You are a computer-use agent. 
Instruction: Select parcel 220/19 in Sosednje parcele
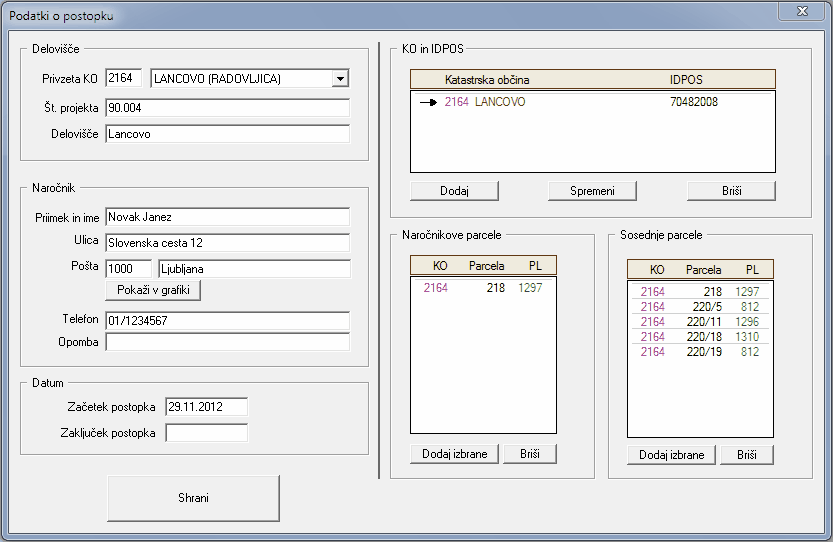pyautogui.click(x=700, y=352)
